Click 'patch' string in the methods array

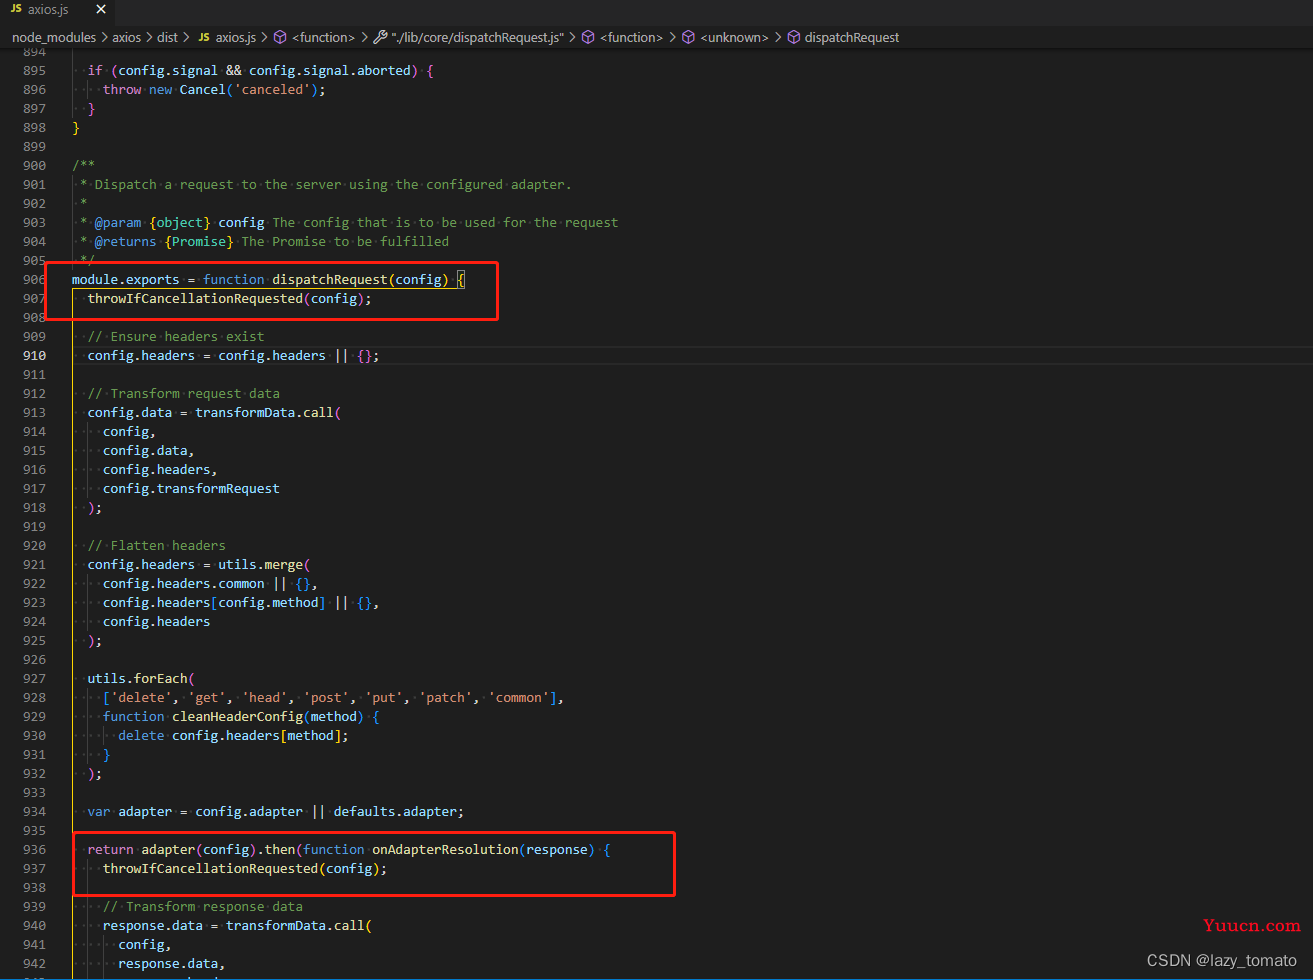pyautogui.click(x=445, y=697)
